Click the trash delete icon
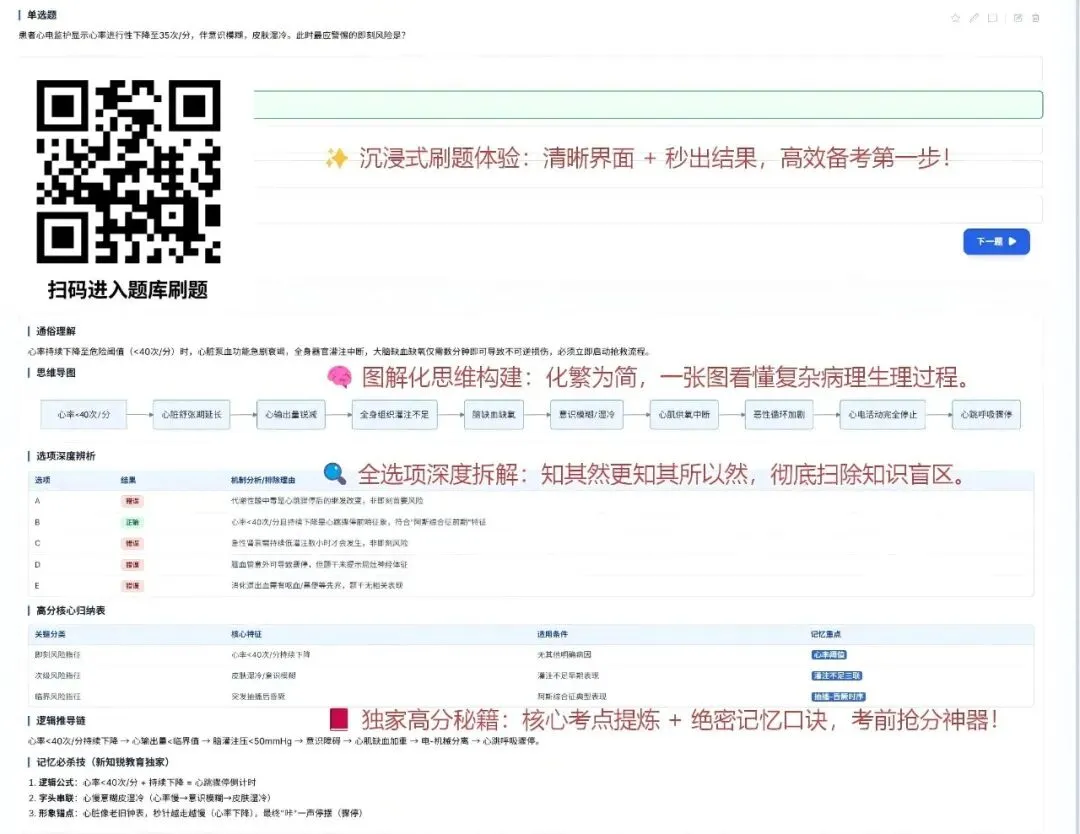Viewport: 1080px width, 834px height. click(1036, 18)
